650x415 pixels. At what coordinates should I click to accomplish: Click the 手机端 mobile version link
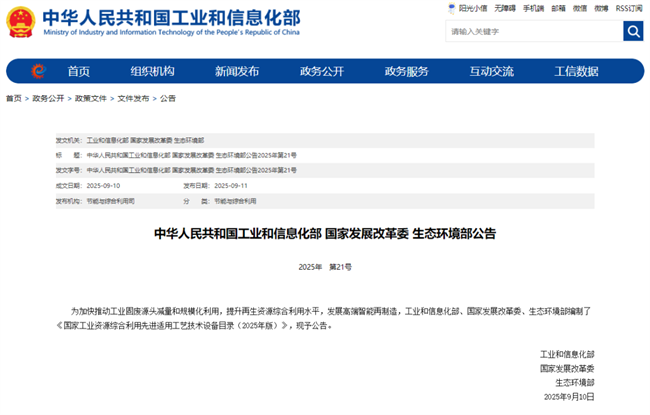(534, 8)
